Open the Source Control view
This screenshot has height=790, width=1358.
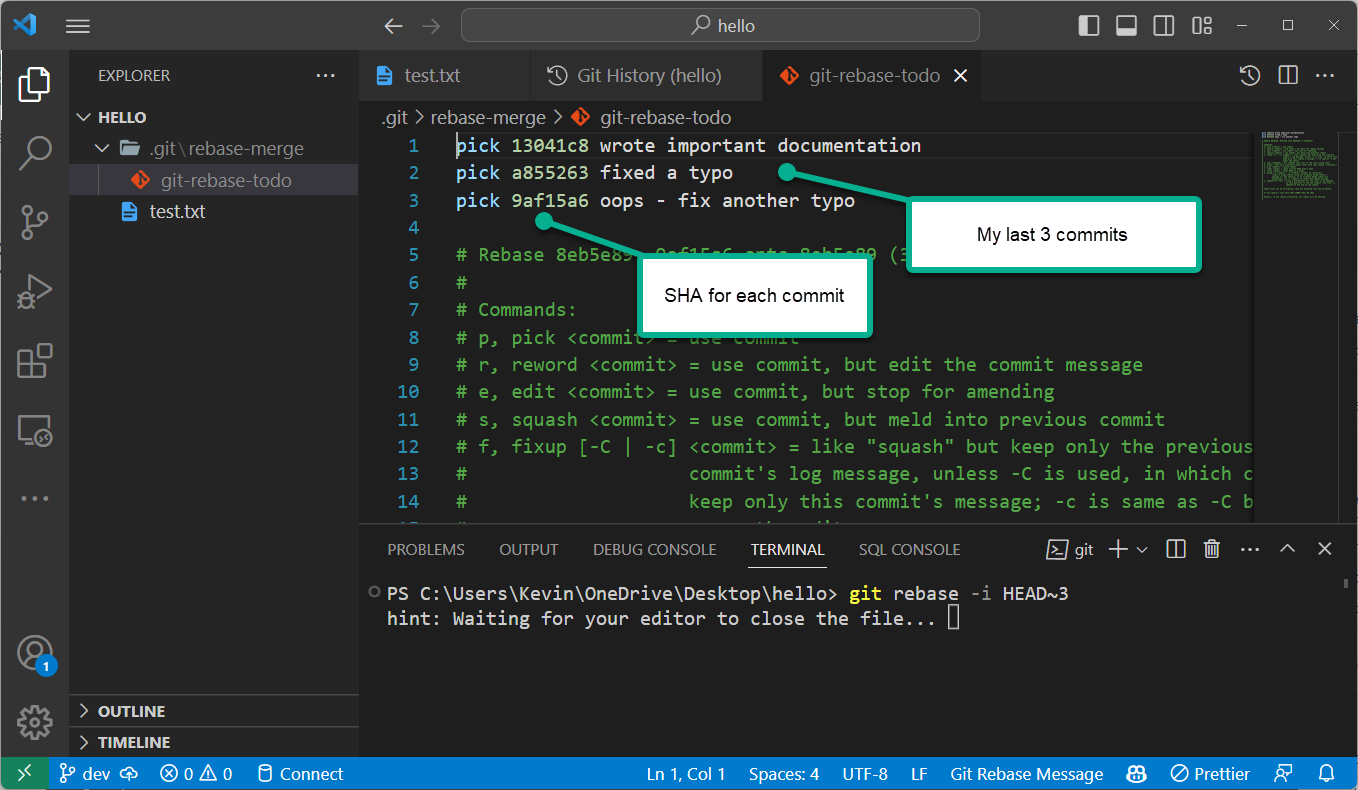tap(34, 222)
